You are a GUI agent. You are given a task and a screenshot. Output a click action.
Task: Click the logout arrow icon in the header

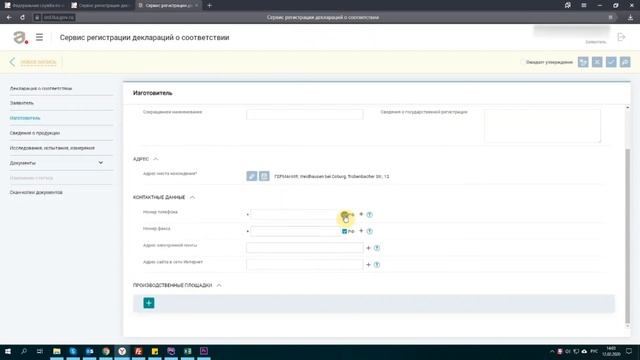click(x=621, y=37)
